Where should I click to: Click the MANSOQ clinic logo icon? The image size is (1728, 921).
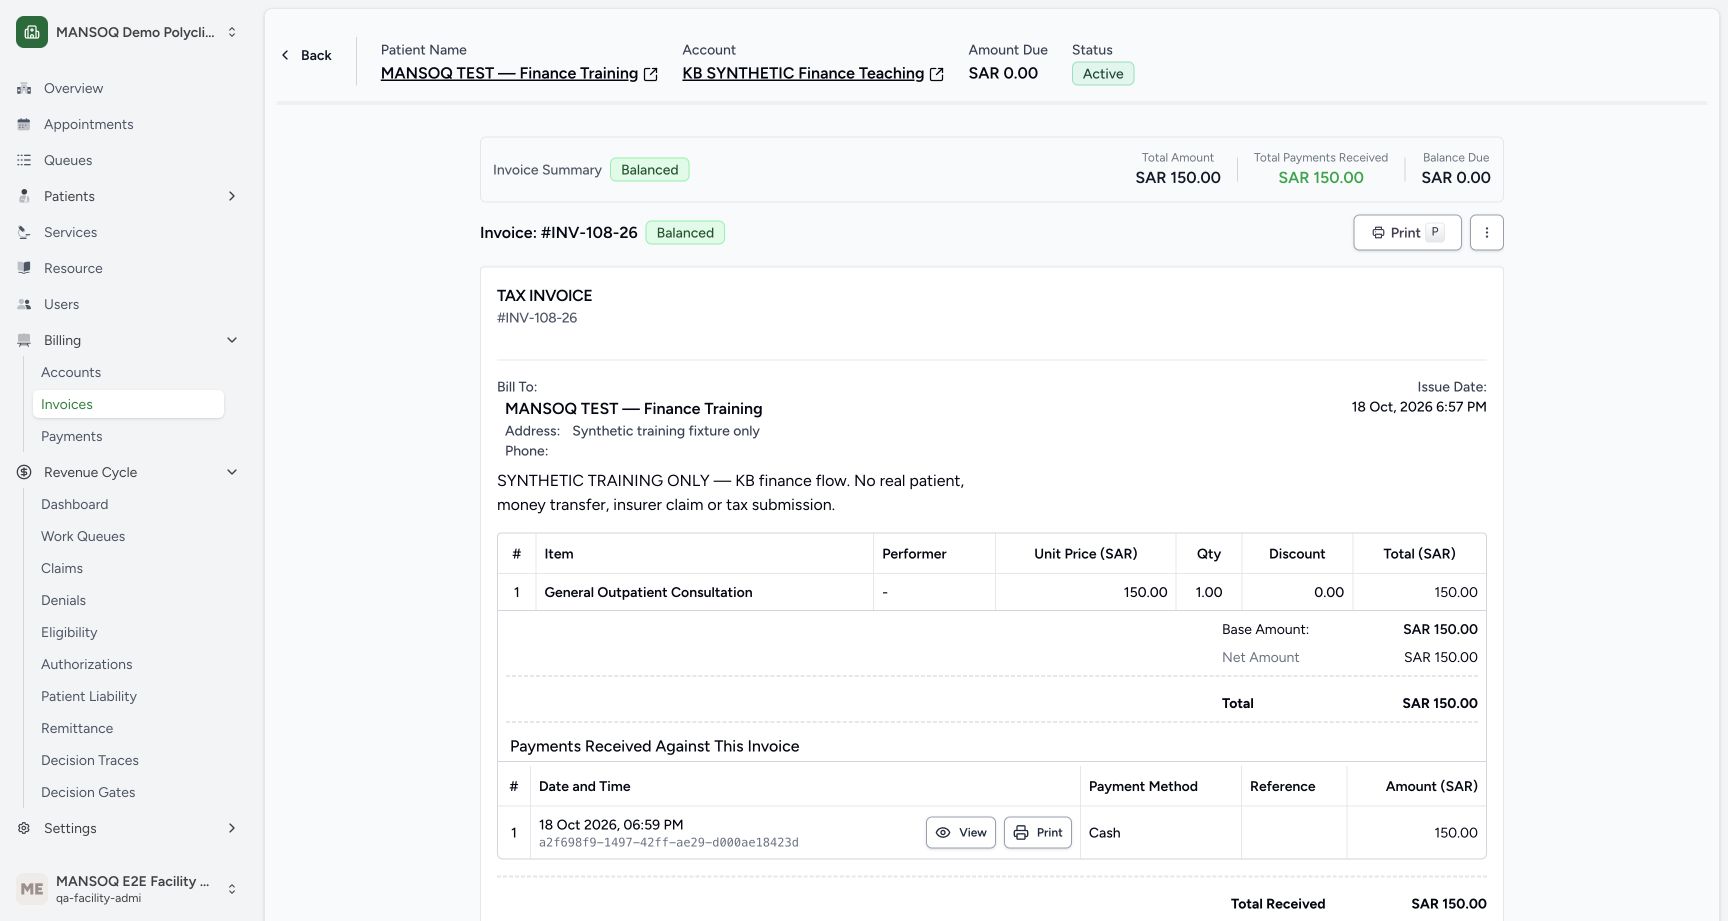(32, 32)
